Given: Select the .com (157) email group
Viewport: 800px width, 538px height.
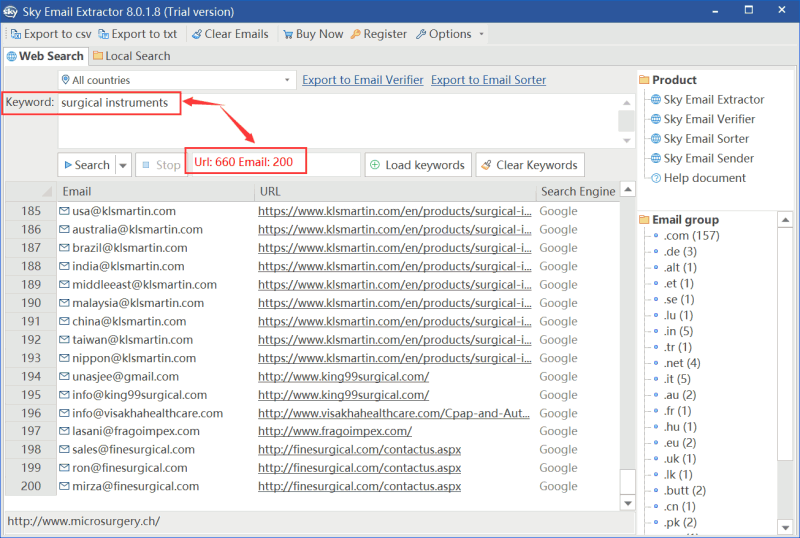Looking at the screenshot, I should tap(691, 236).
